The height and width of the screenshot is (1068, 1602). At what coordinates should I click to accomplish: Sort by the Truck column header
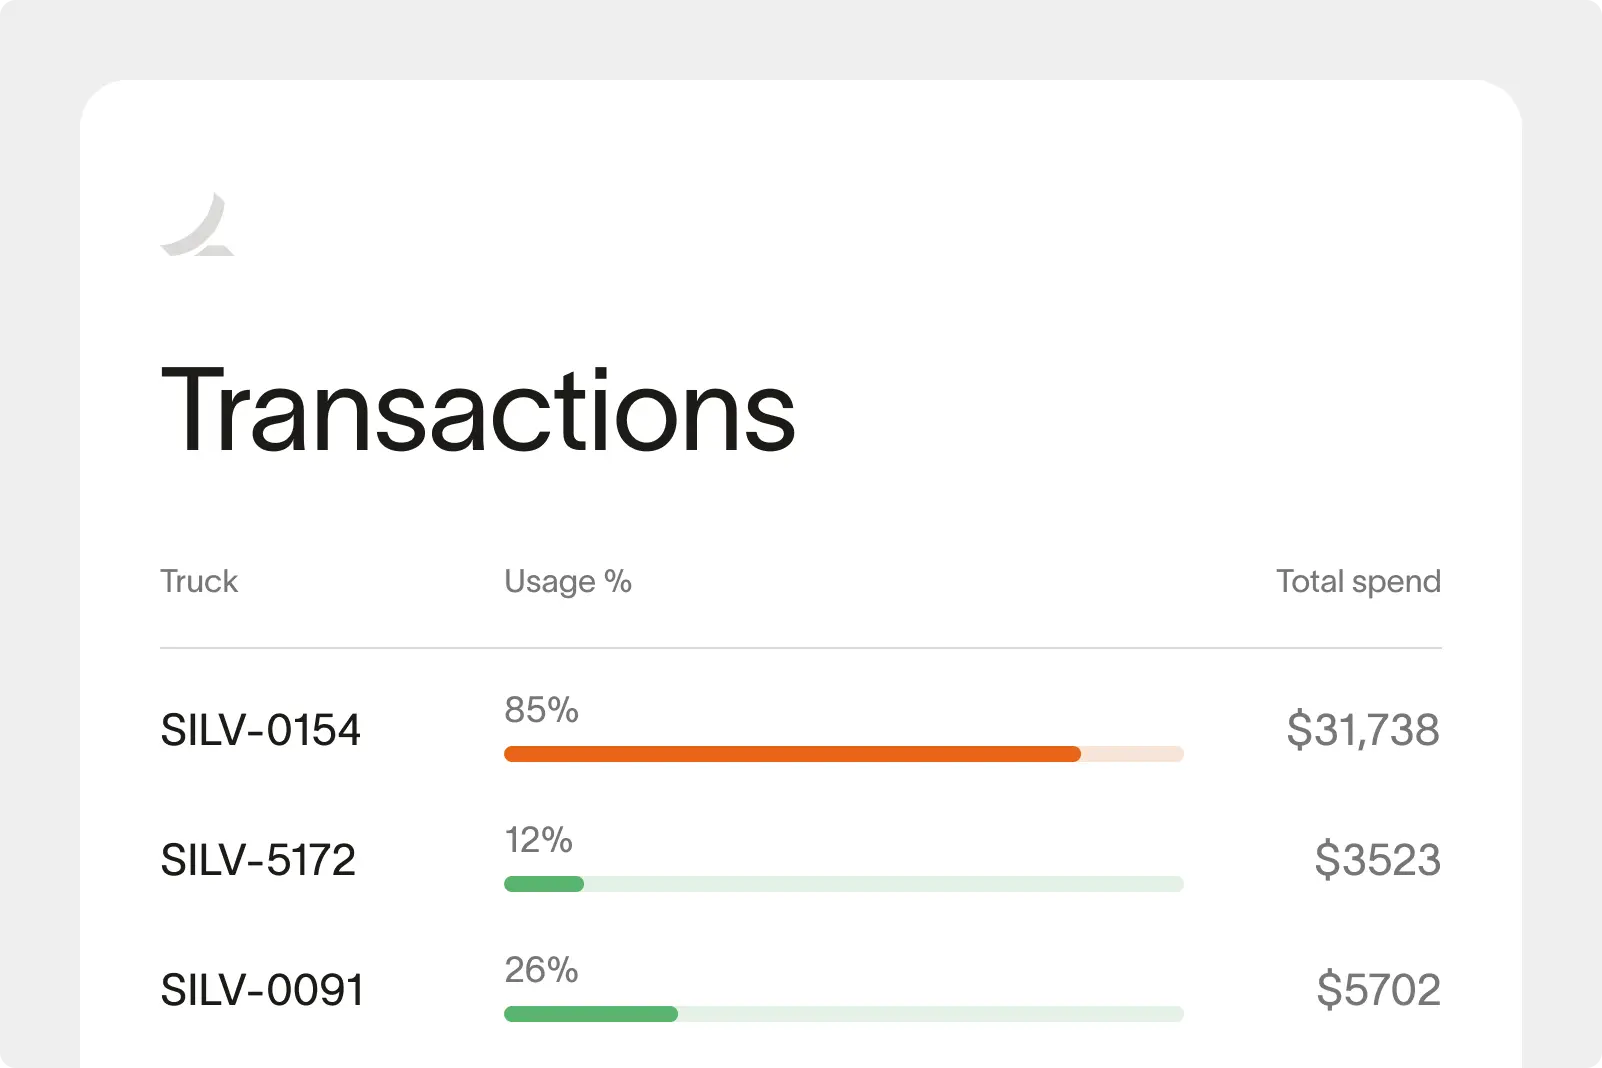click(x=199, y=582)
